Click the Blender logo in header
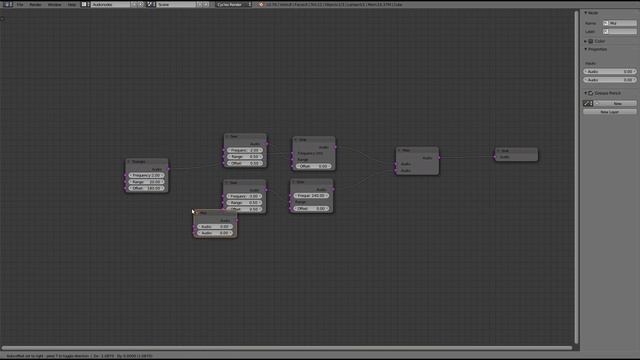The image size is (640, 360). coord(261,4)
